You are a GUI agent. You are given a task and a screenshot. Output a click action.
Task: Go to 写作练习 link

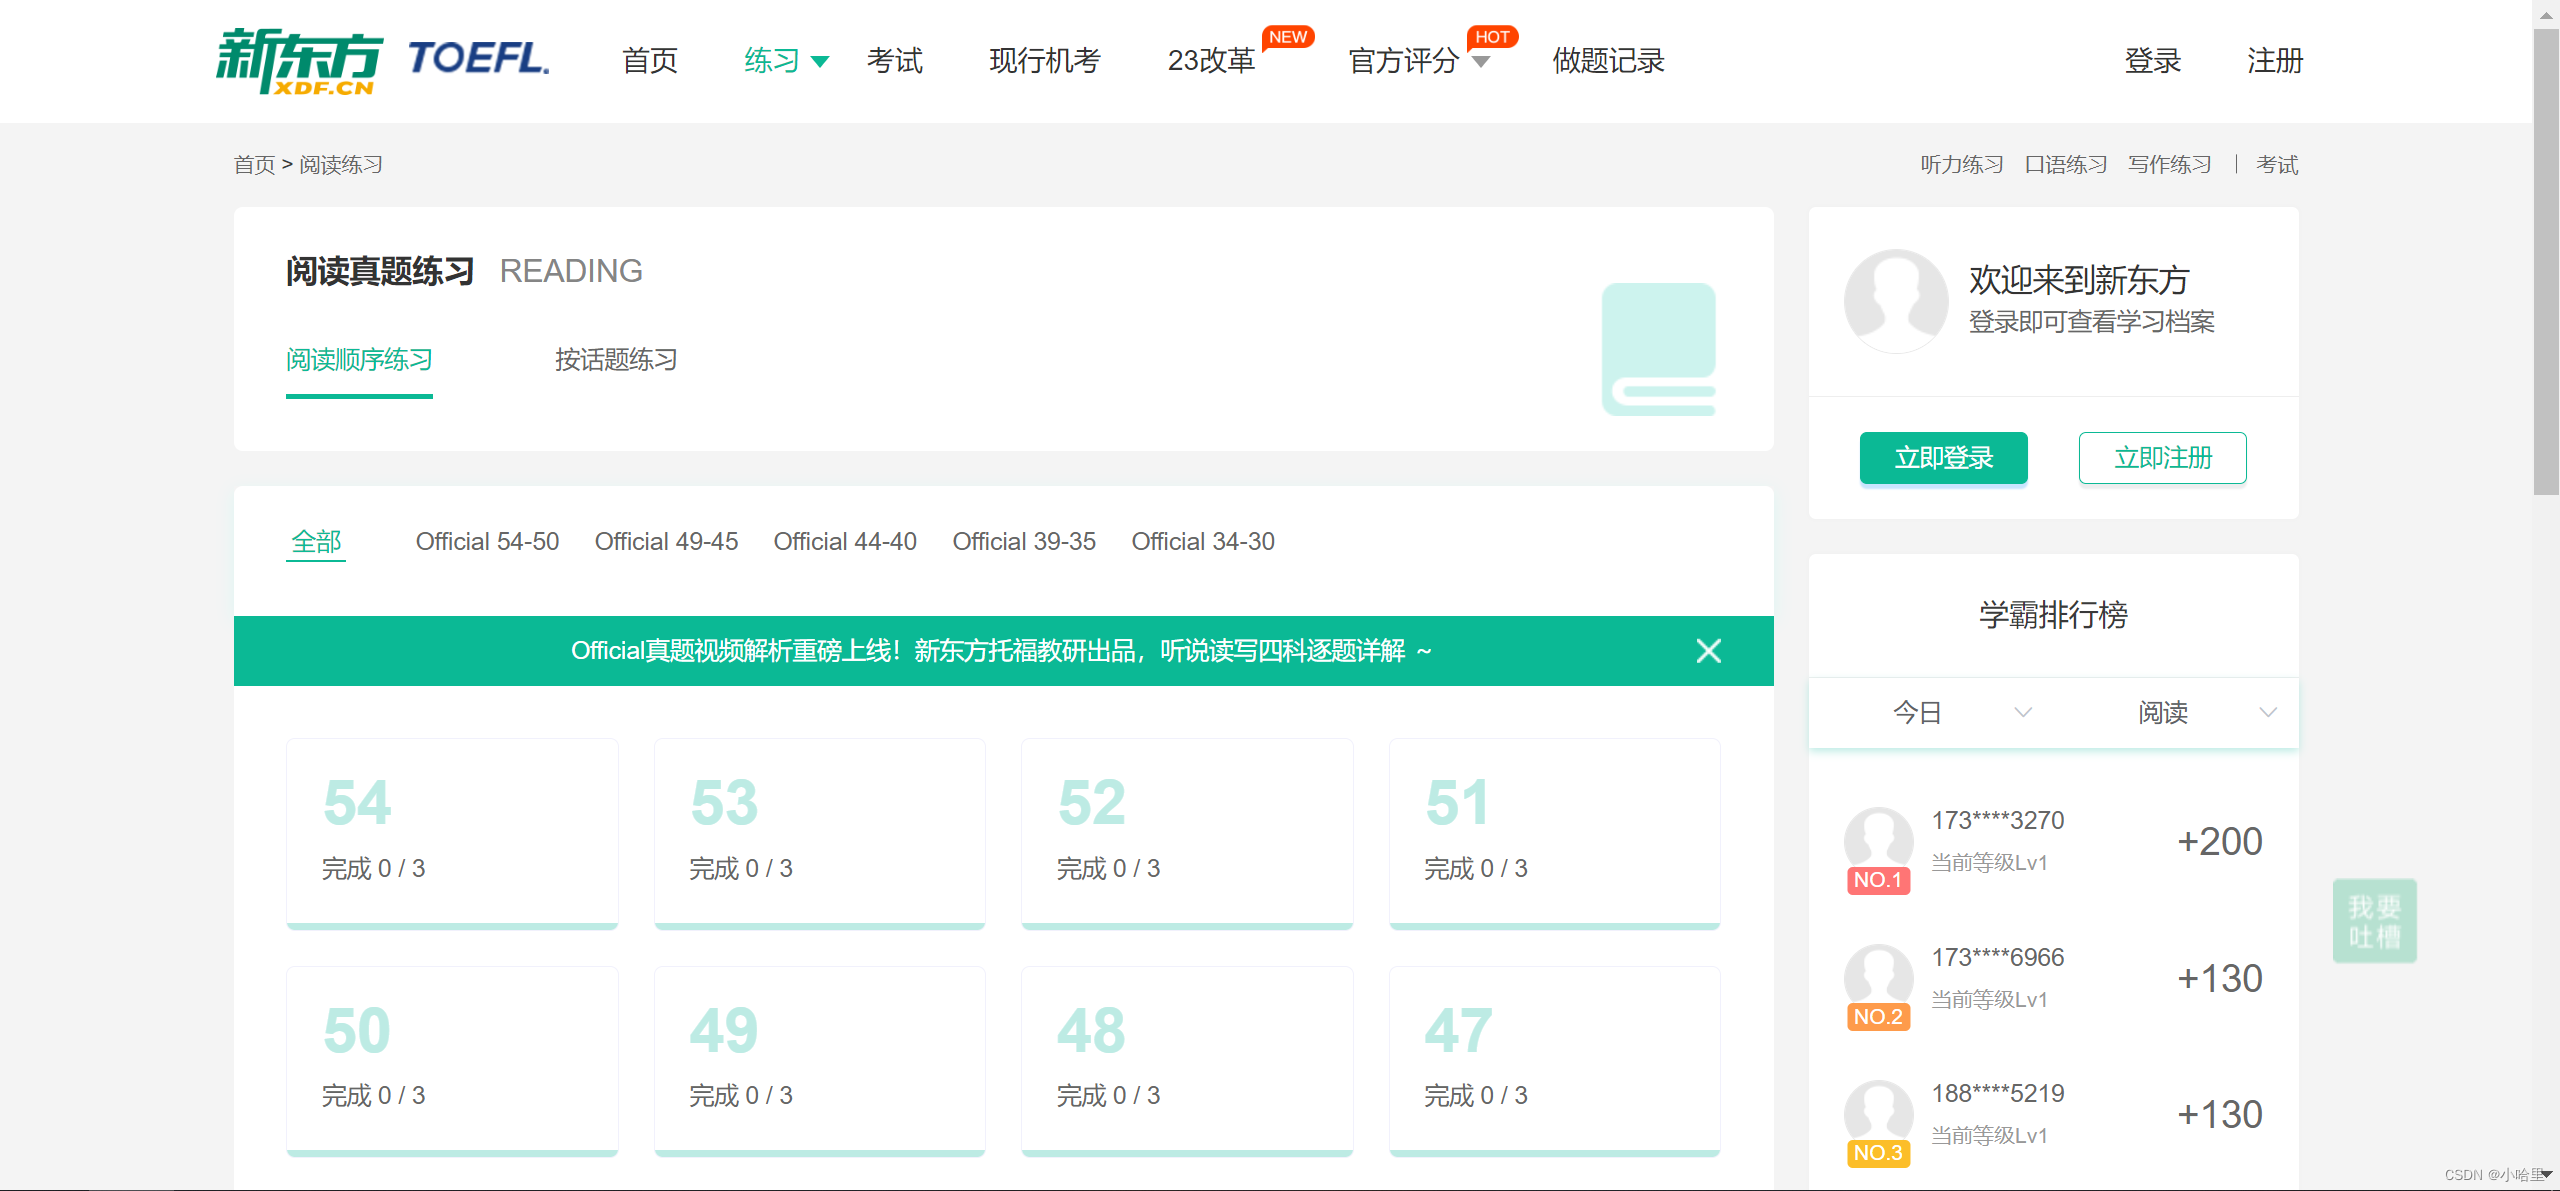[x=2170, y=165]
